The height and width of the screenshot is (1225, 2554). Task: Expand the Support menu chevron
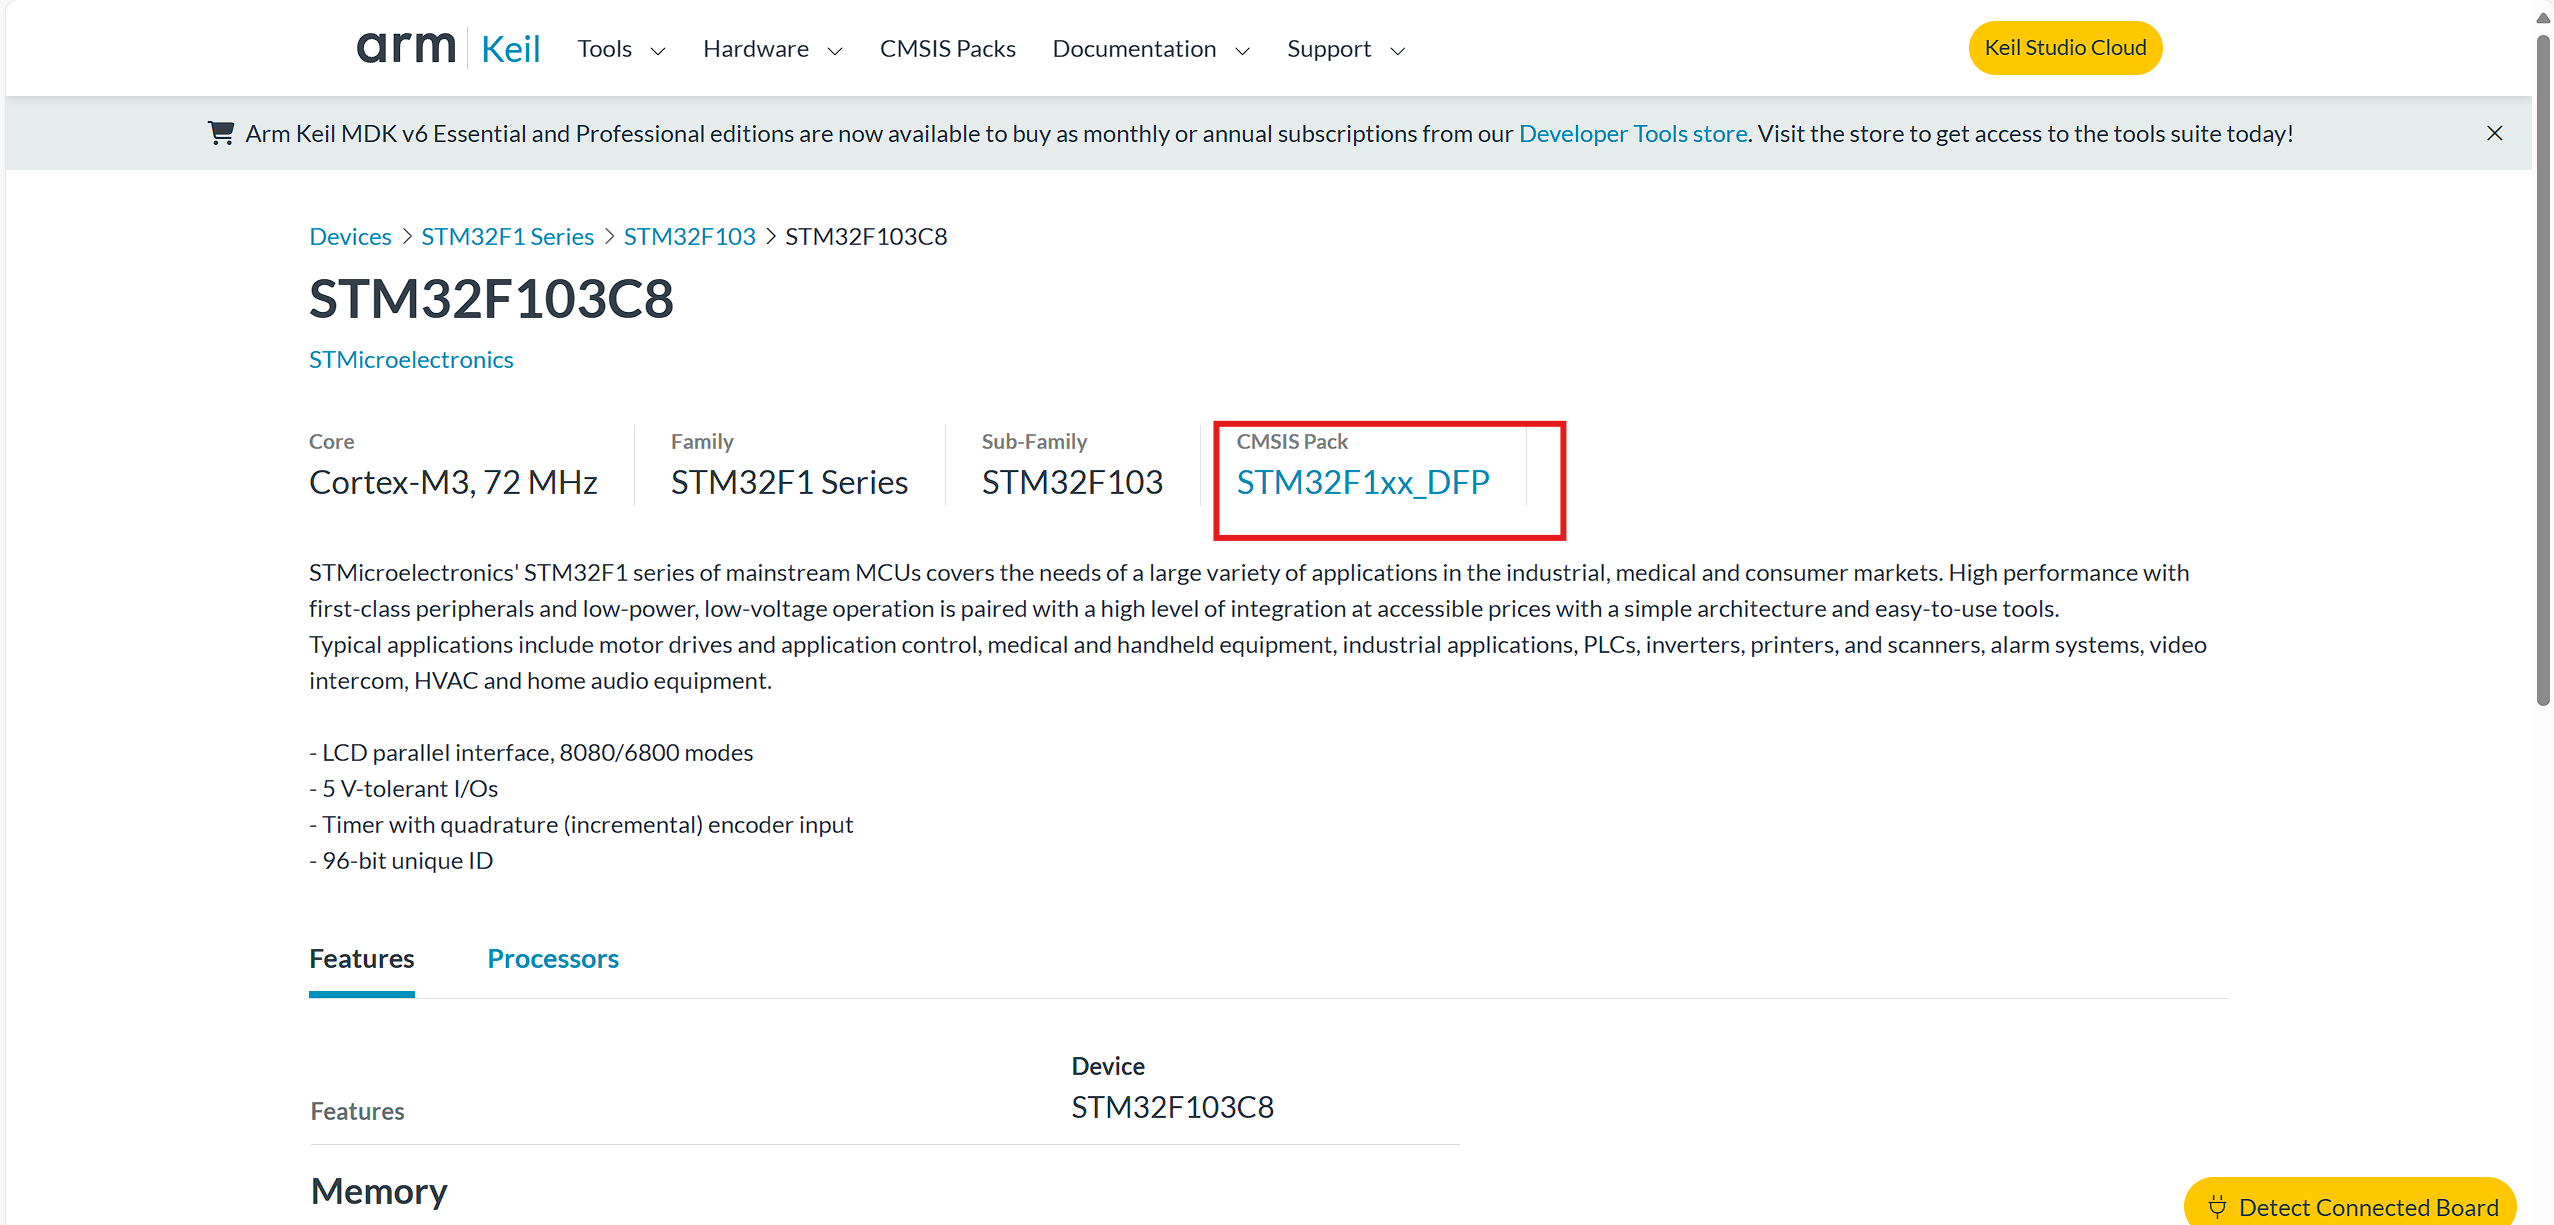1398,51
